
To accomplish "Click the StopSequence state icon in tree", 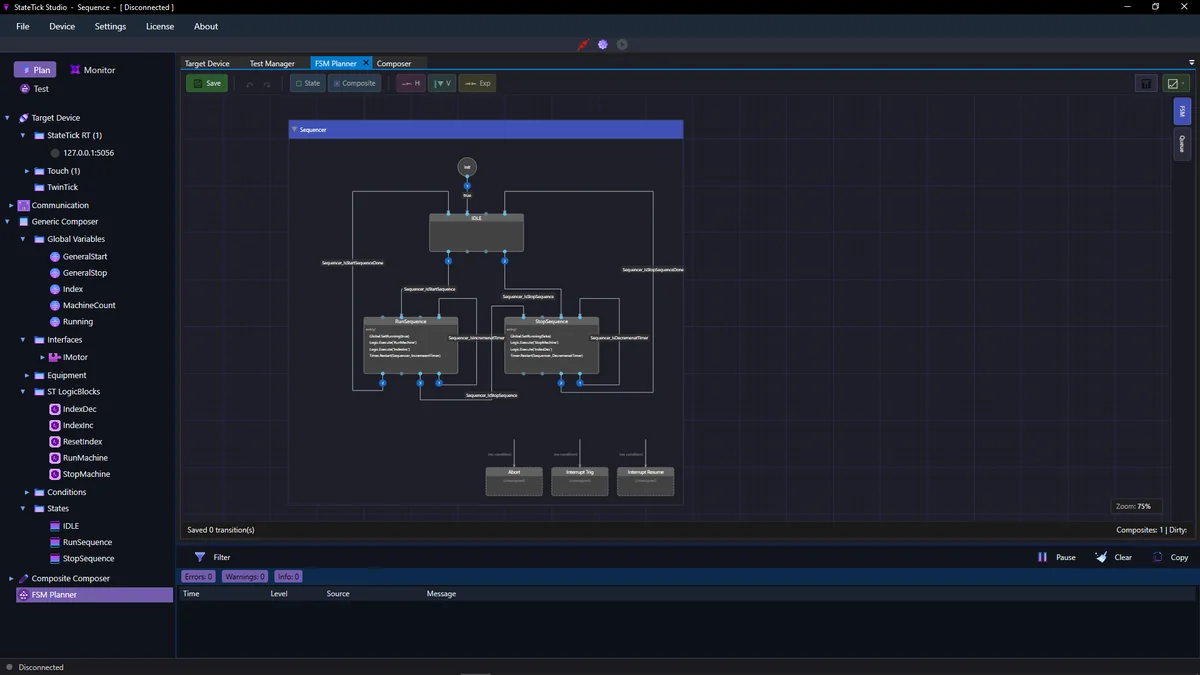I will click(x=55, y=558).
